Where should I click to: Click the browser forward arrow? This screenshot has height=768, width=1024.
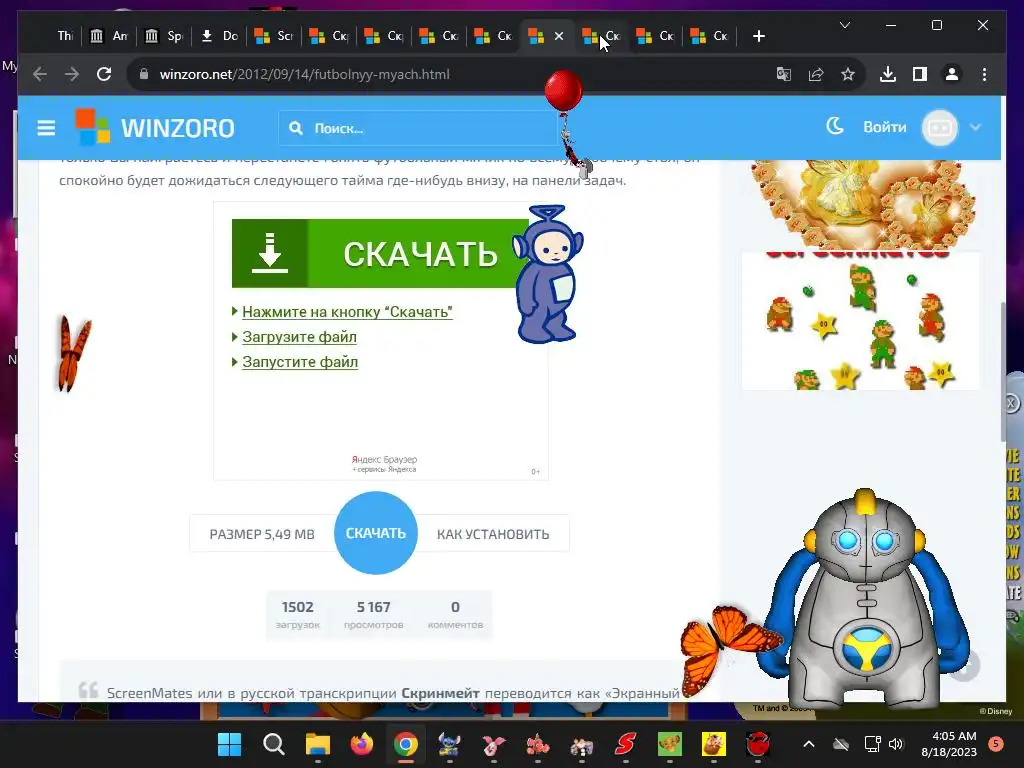72,74
